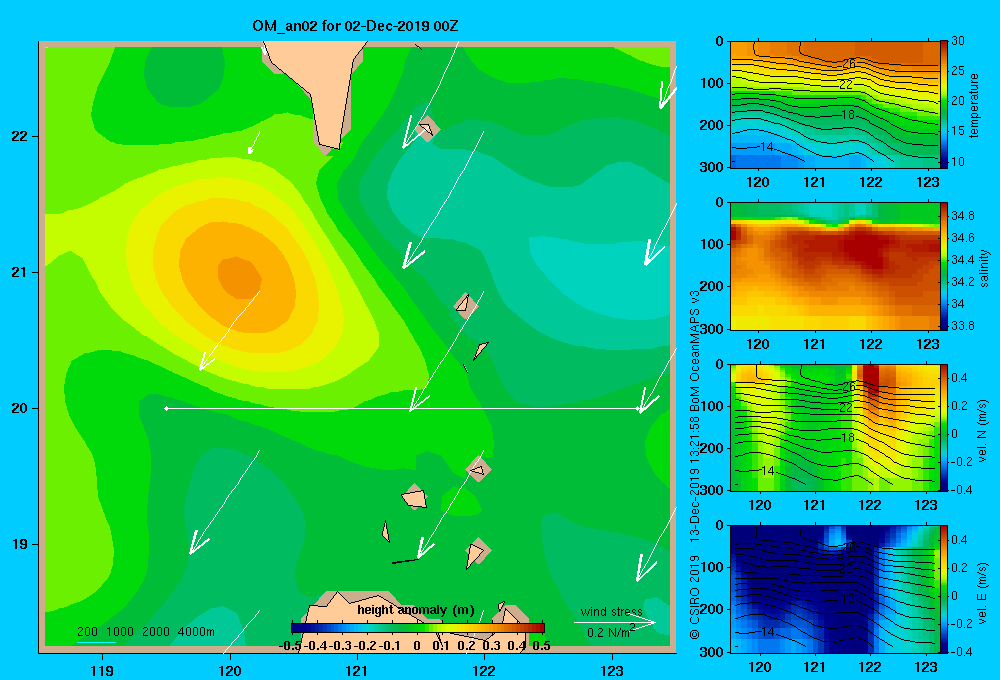Click latitude label 21 on the map axis

[20, 272]
